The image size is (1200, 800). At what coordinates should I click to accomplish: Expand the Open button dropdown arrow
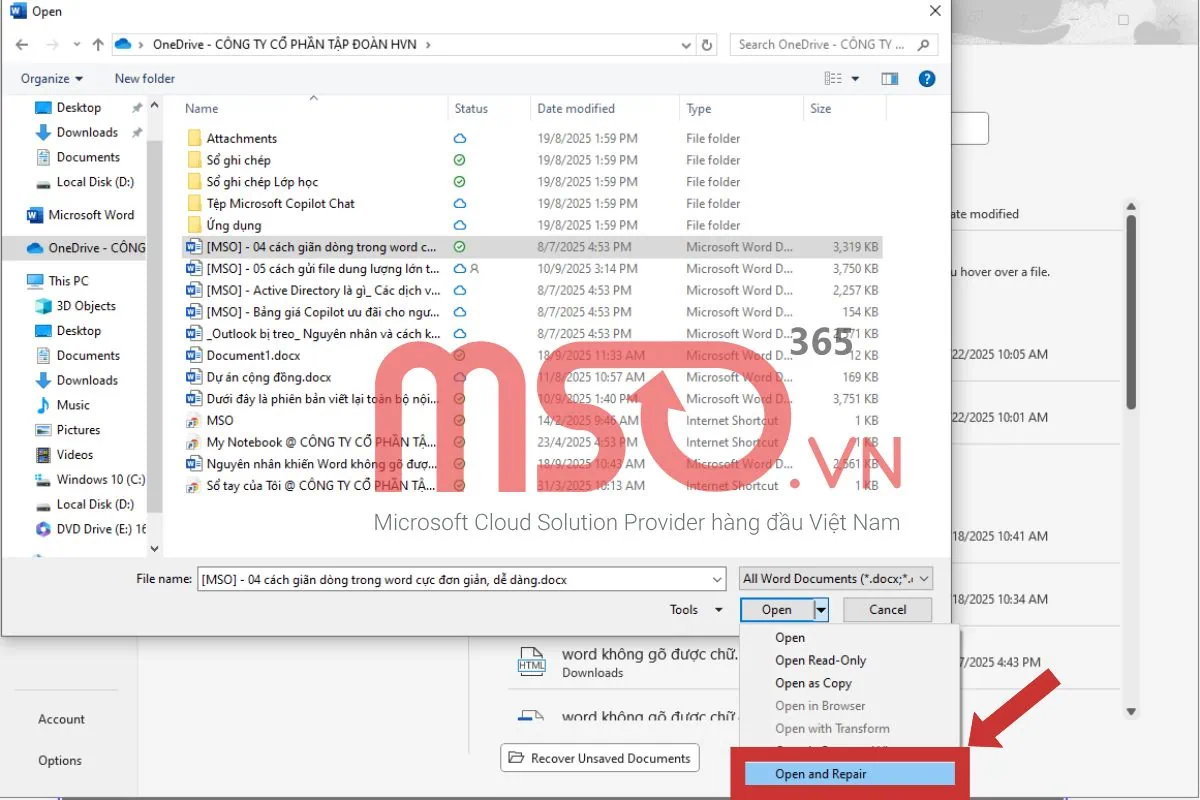tap(821, 610)
